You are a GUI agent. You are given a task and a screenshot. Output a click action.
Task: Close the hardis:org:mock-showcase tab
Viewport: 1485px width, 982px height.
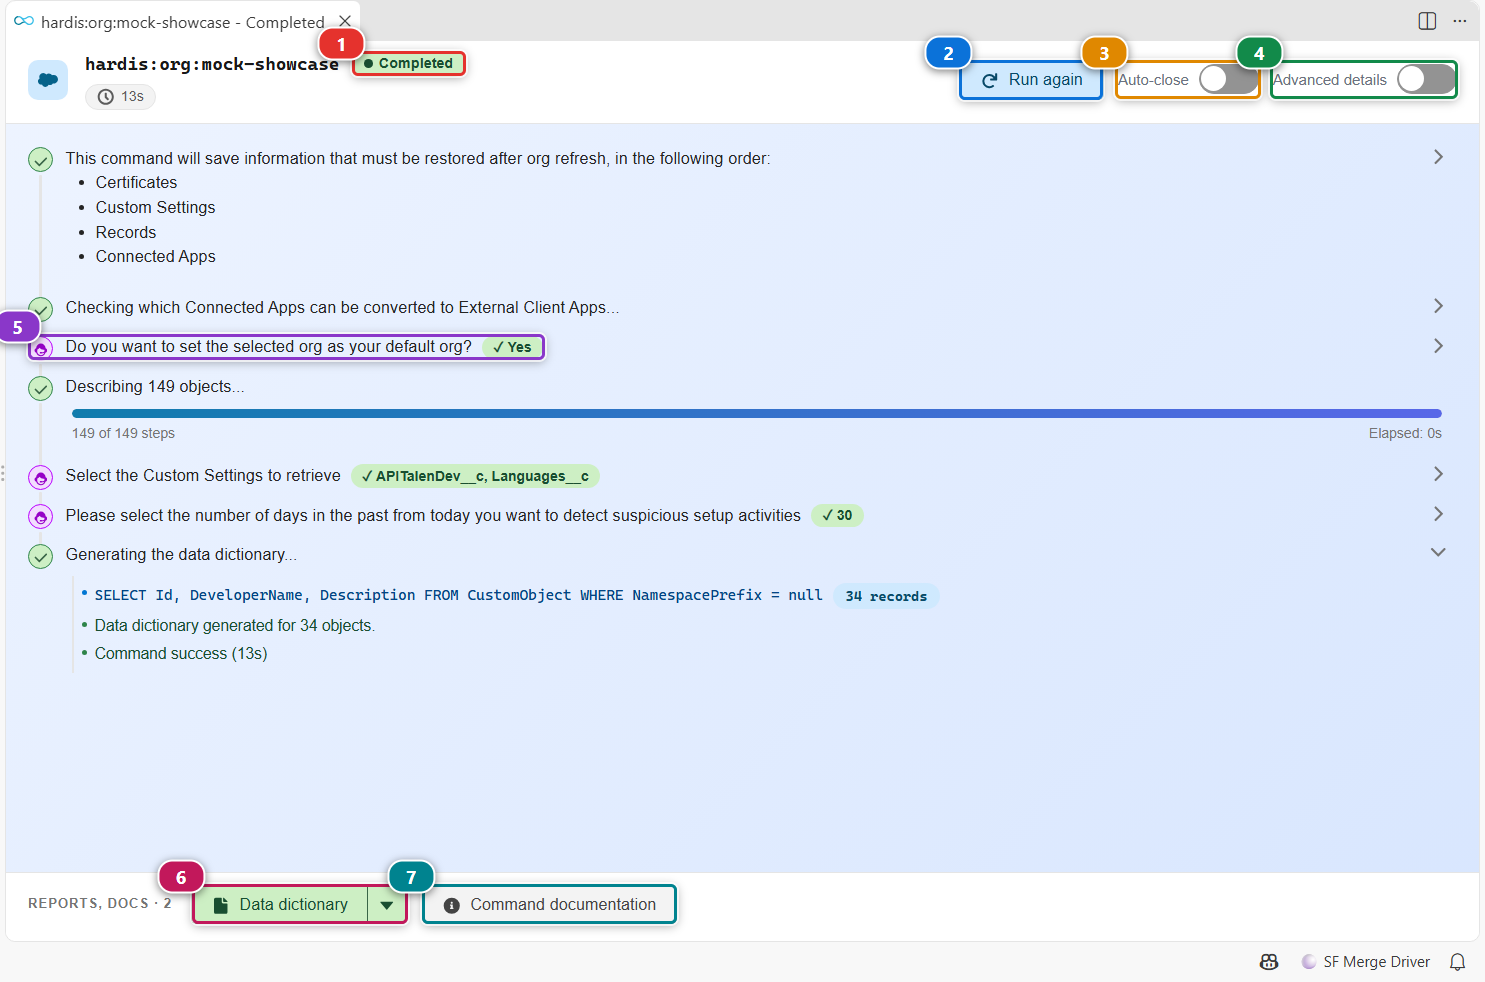click(345, 21)
